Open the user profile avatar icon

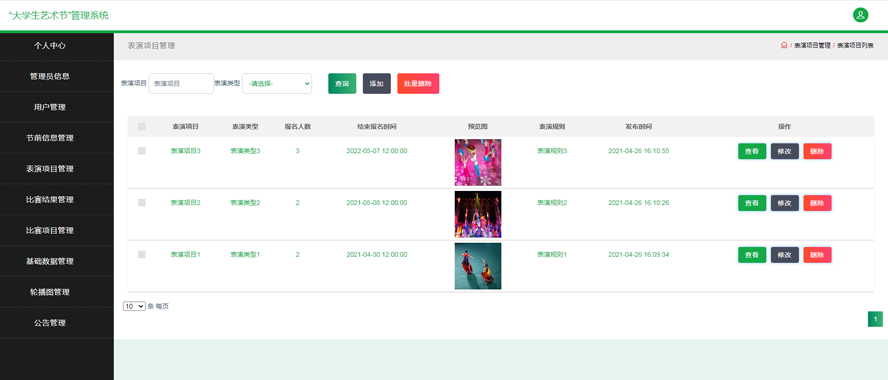tap(860, 15)
